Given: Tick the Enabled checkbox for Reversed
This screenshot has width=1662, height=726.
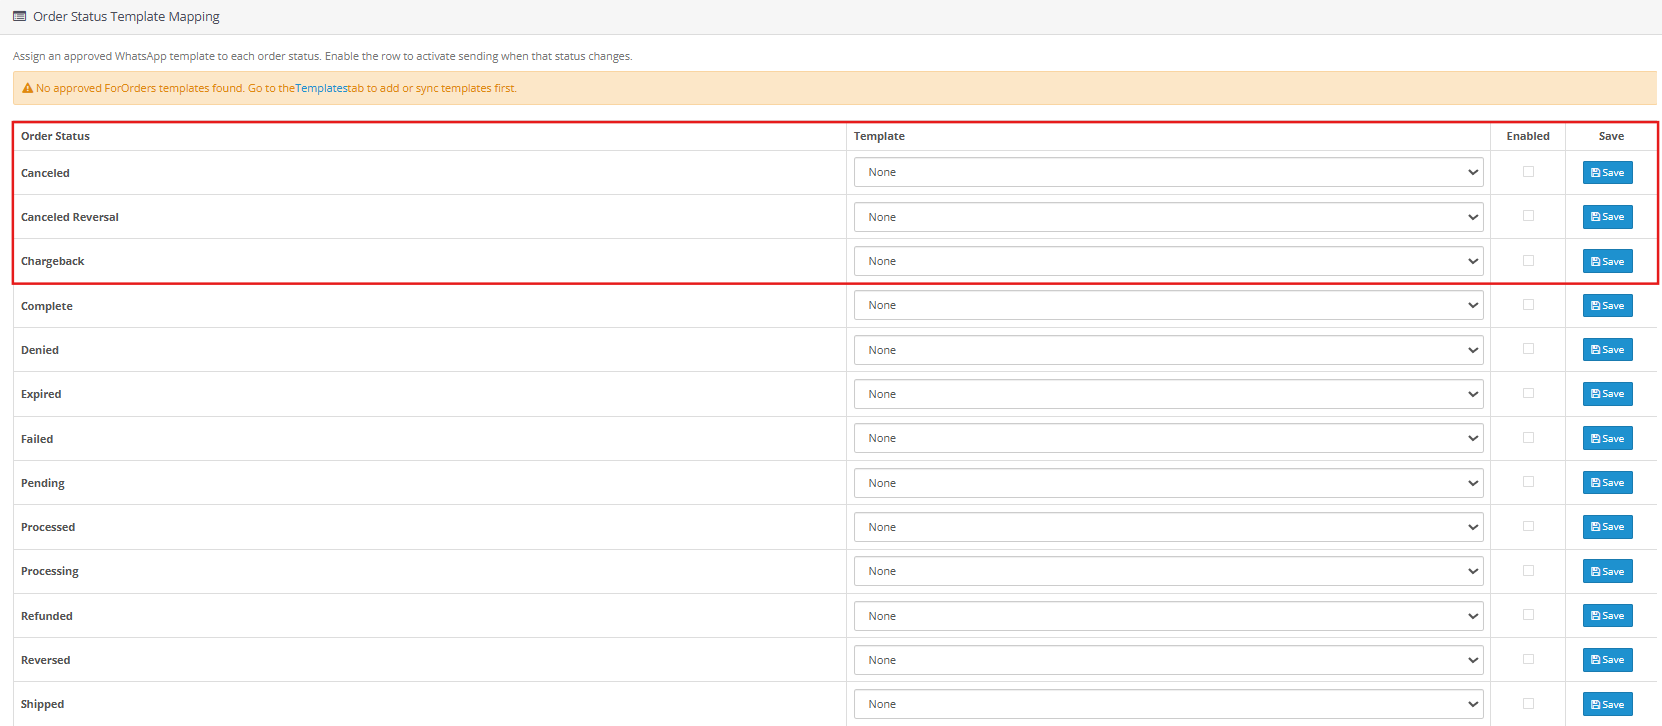Looking at the screenshot, I should (1528, 659).
